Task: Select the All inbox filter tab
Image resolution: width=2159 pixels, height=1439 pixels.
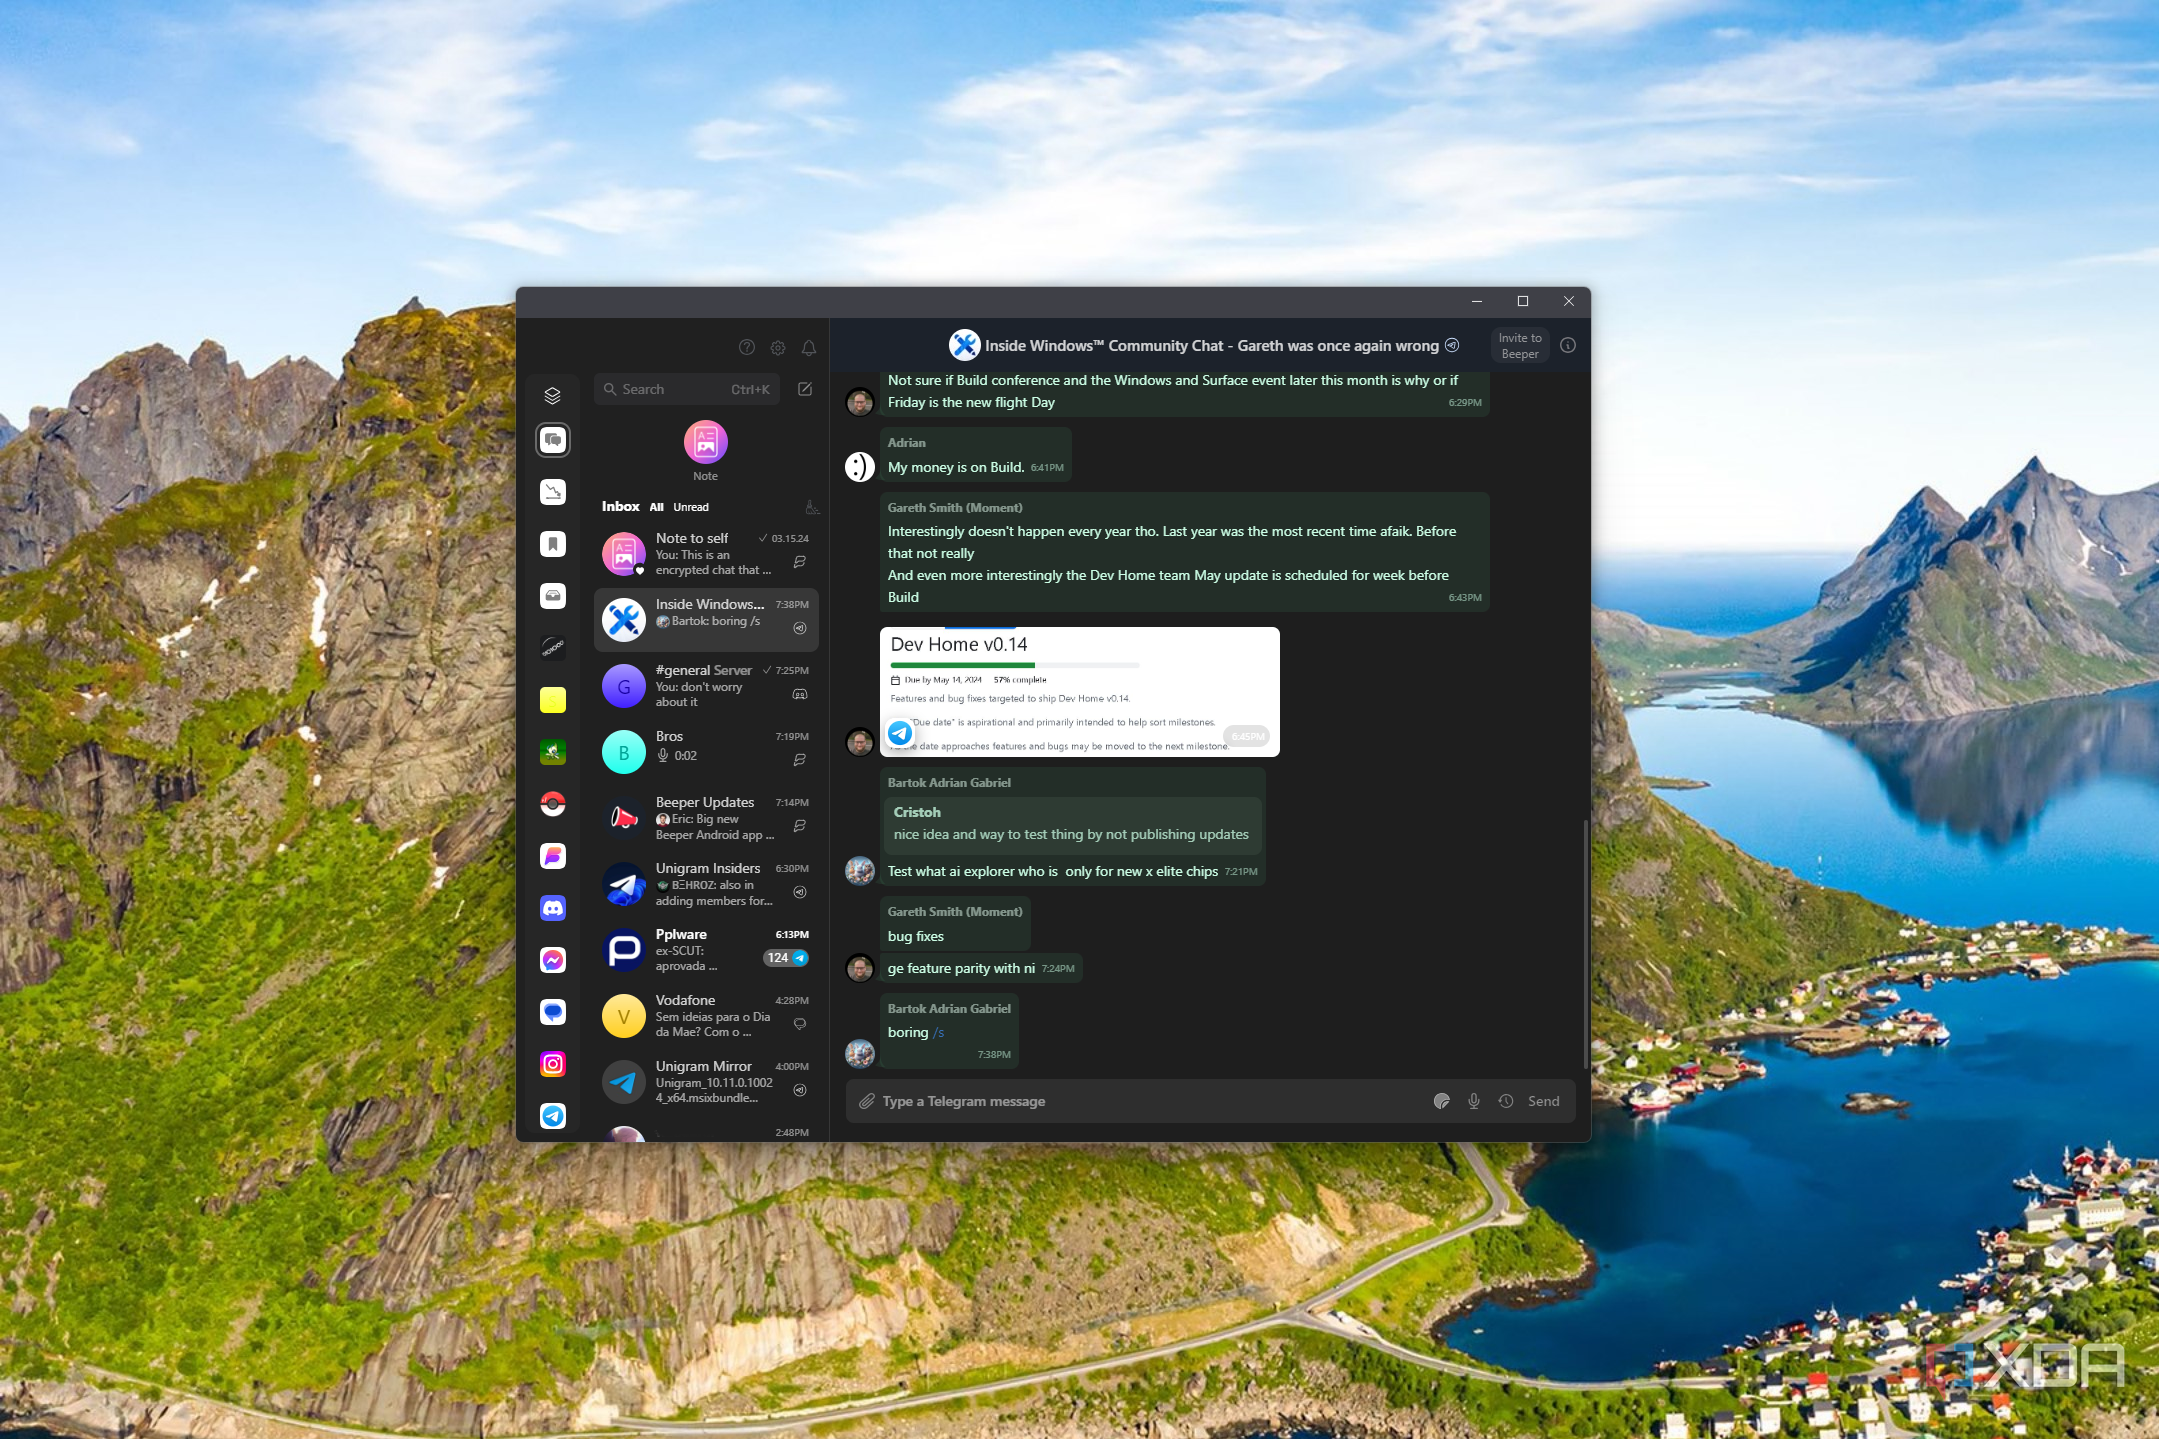Action: click(x=656, y=507)
